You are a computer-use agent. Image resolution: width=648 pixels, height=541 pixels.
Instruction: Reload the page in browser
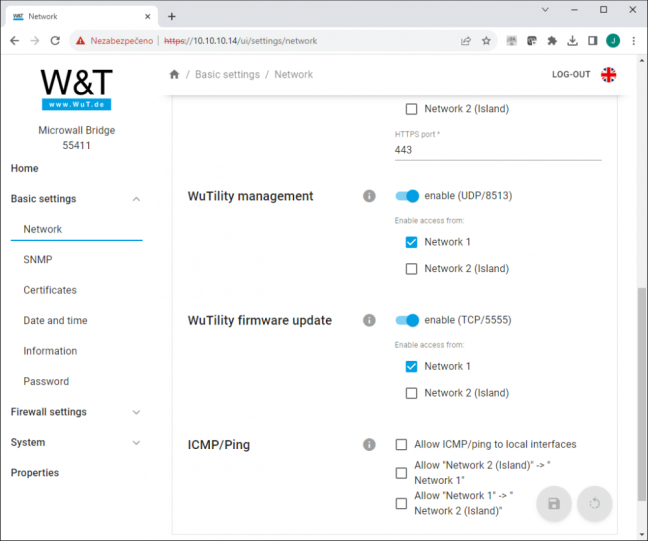click(55, 41)
